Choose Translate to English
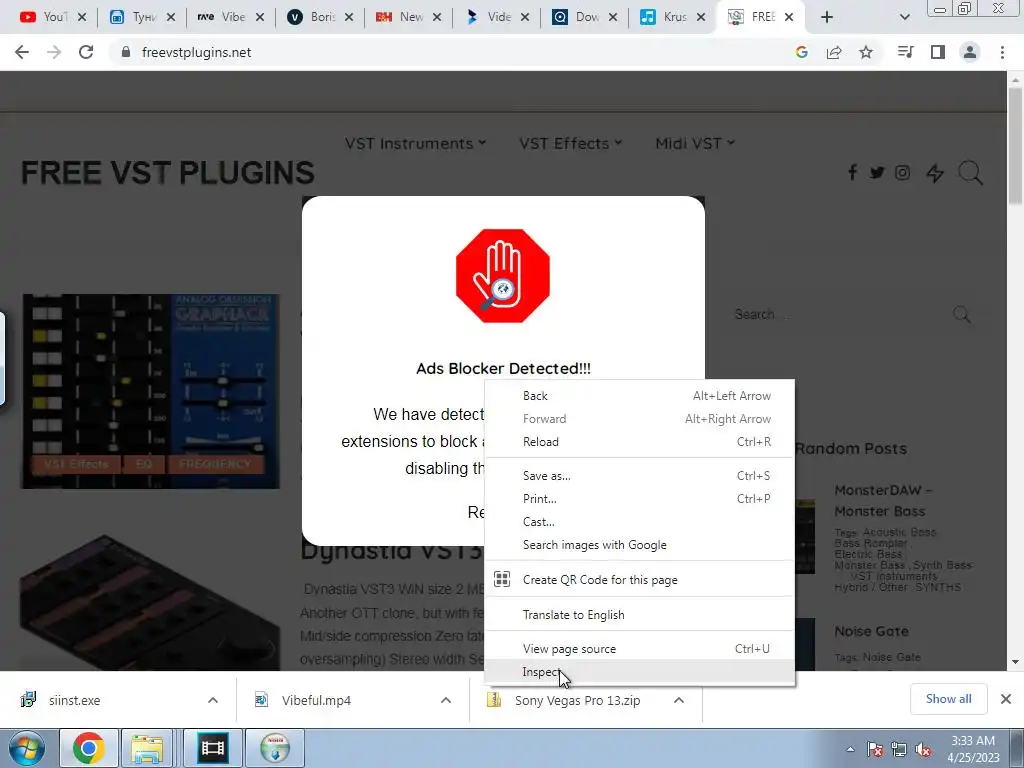This screenshot has height=768, width=1024. tap(639, 615)
